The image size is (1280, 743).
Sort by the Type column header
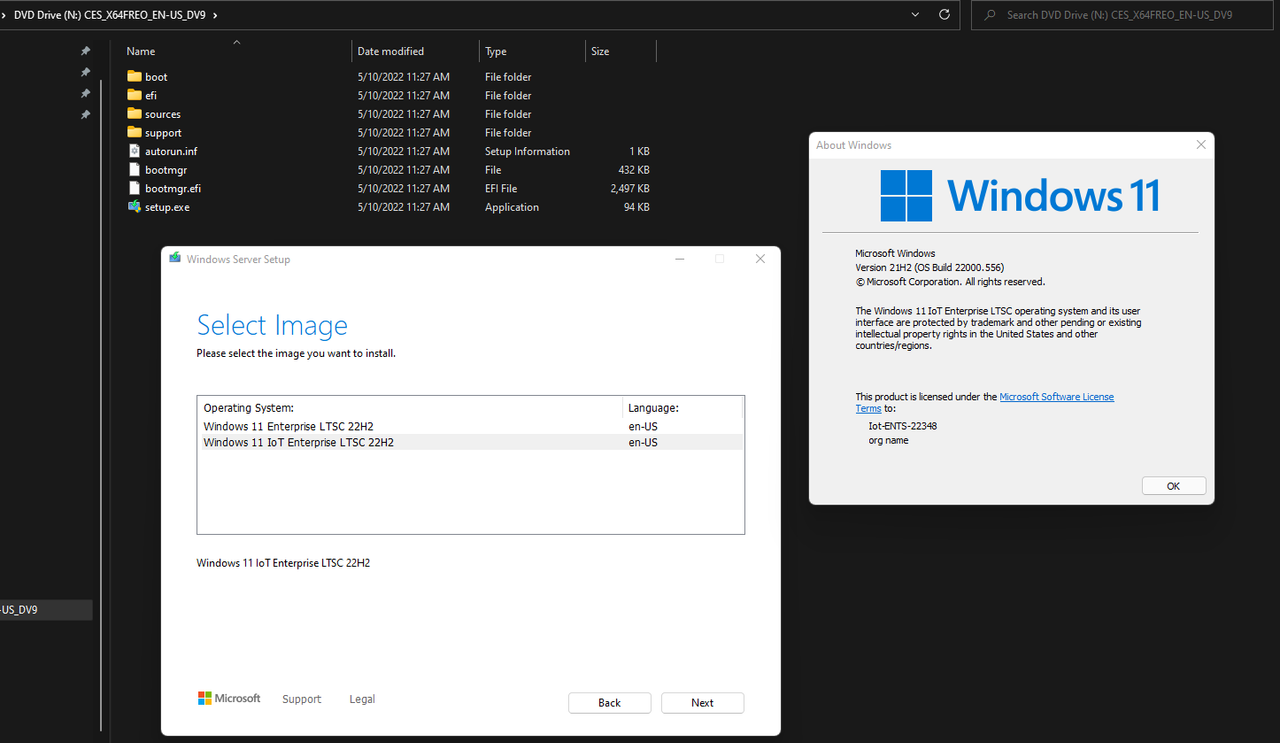click(x=496, y=51)
